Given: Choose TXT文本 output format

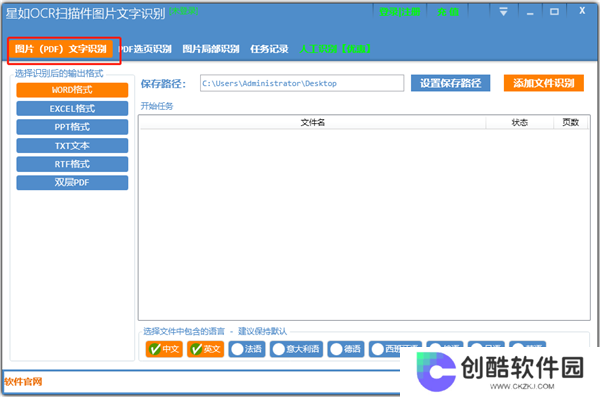Looking at the screenshot, I should point(72,146).
